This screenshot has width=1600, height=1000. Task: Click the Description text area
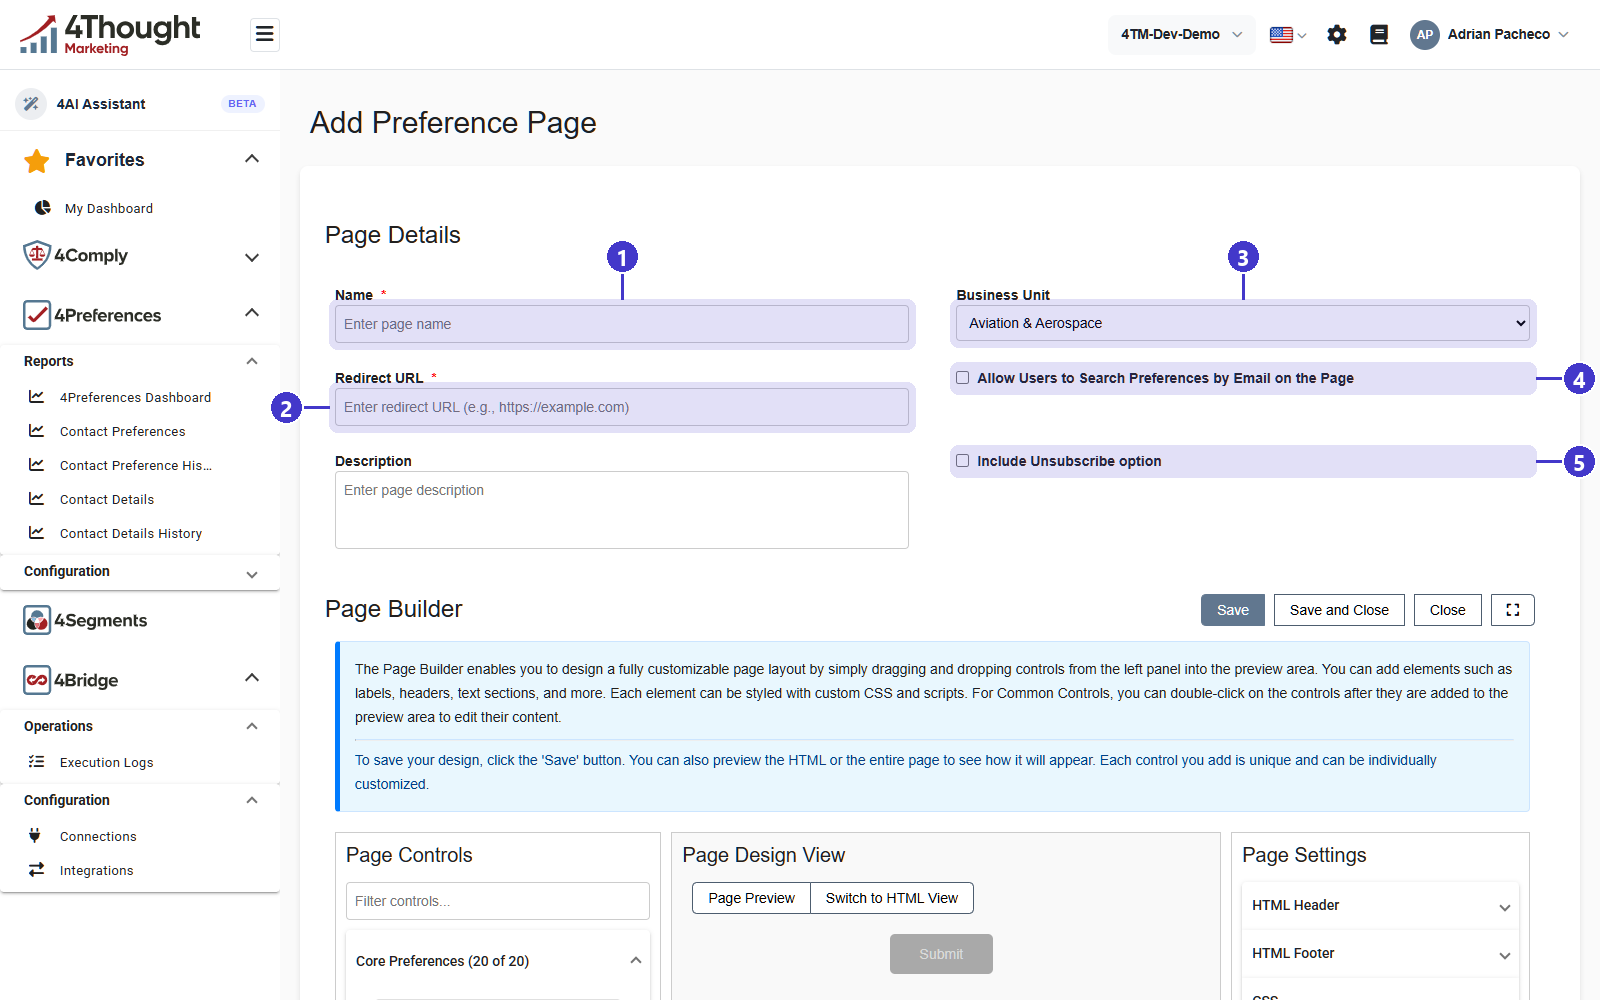(622, 510)
